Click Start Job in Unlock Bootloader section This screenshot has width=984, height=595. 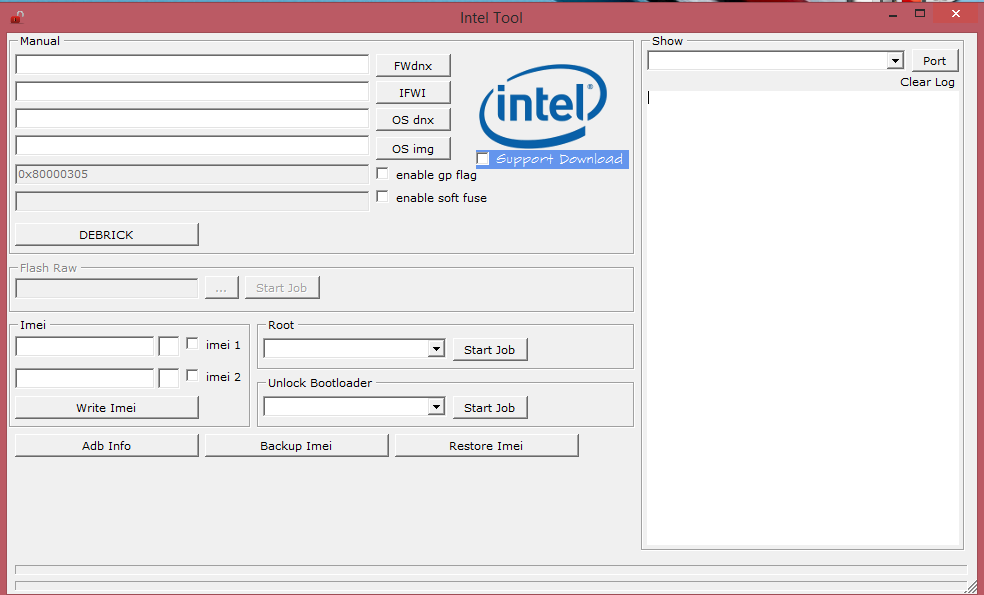(490, 407)
